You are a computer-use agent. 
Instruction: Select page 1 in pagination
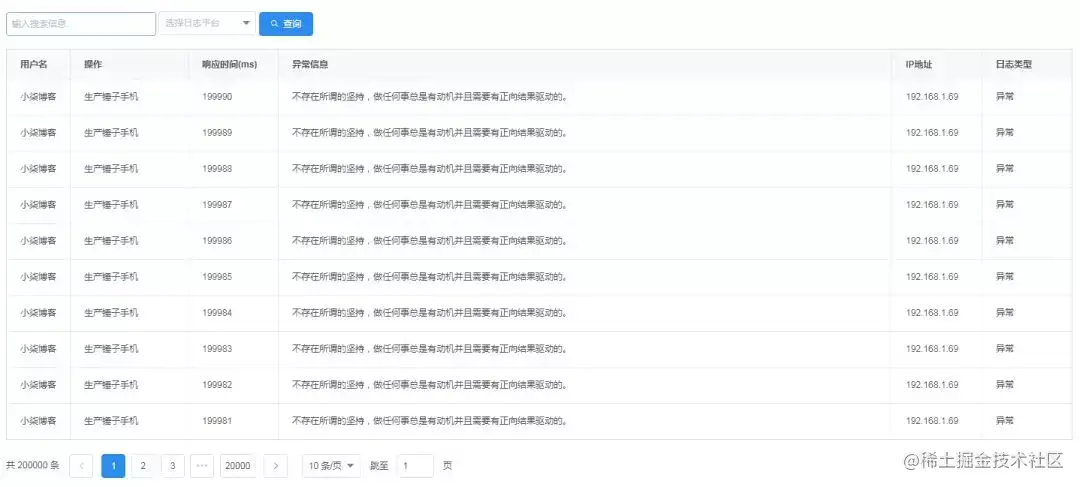113,466
